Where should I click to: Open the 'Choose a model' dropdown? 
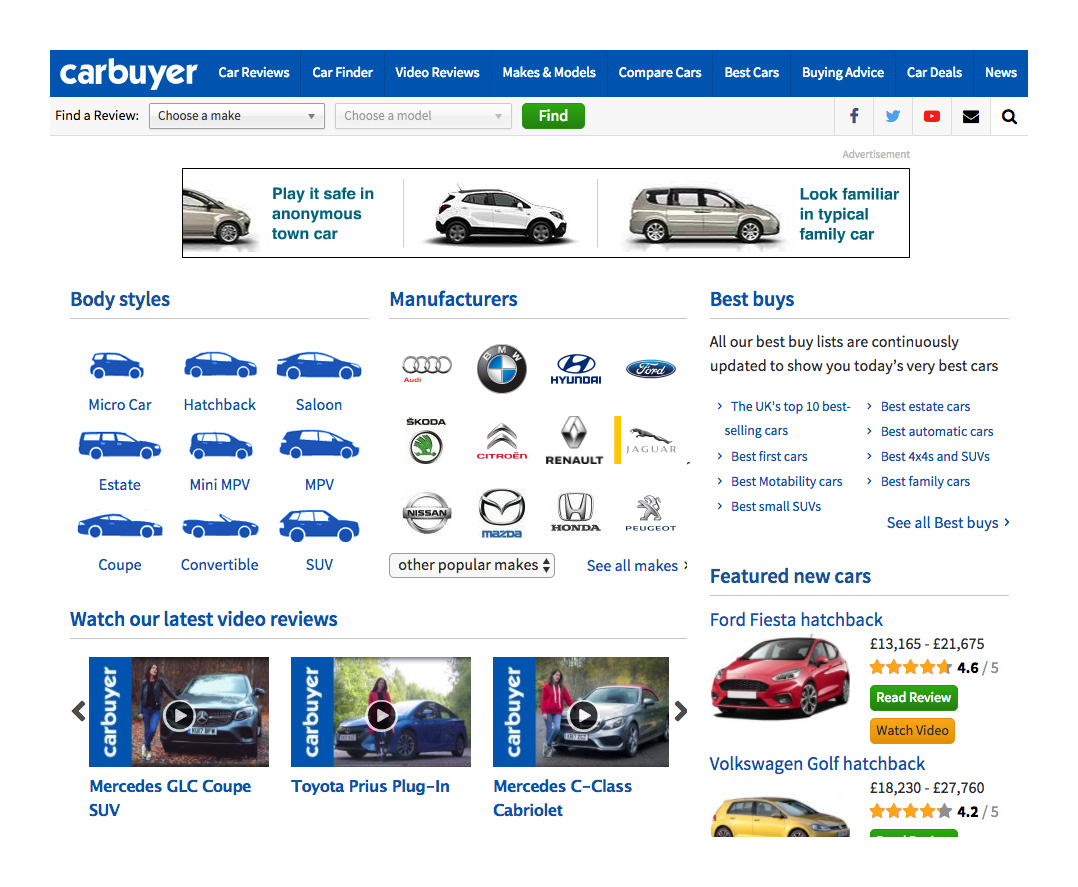coord(423,116)
